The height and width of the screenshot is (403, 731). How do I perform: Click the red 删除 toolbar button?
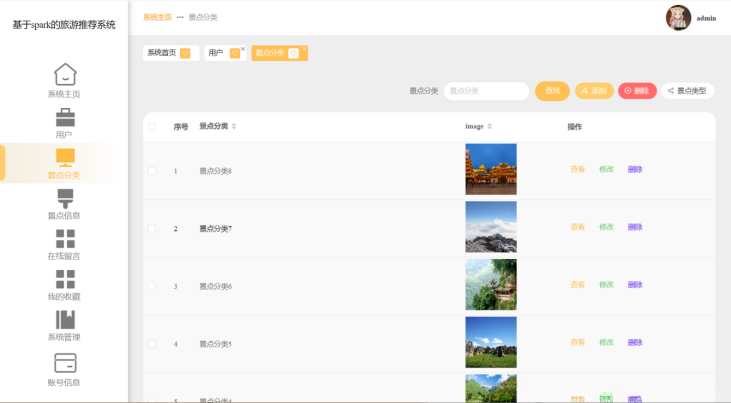tap(637, 91)
